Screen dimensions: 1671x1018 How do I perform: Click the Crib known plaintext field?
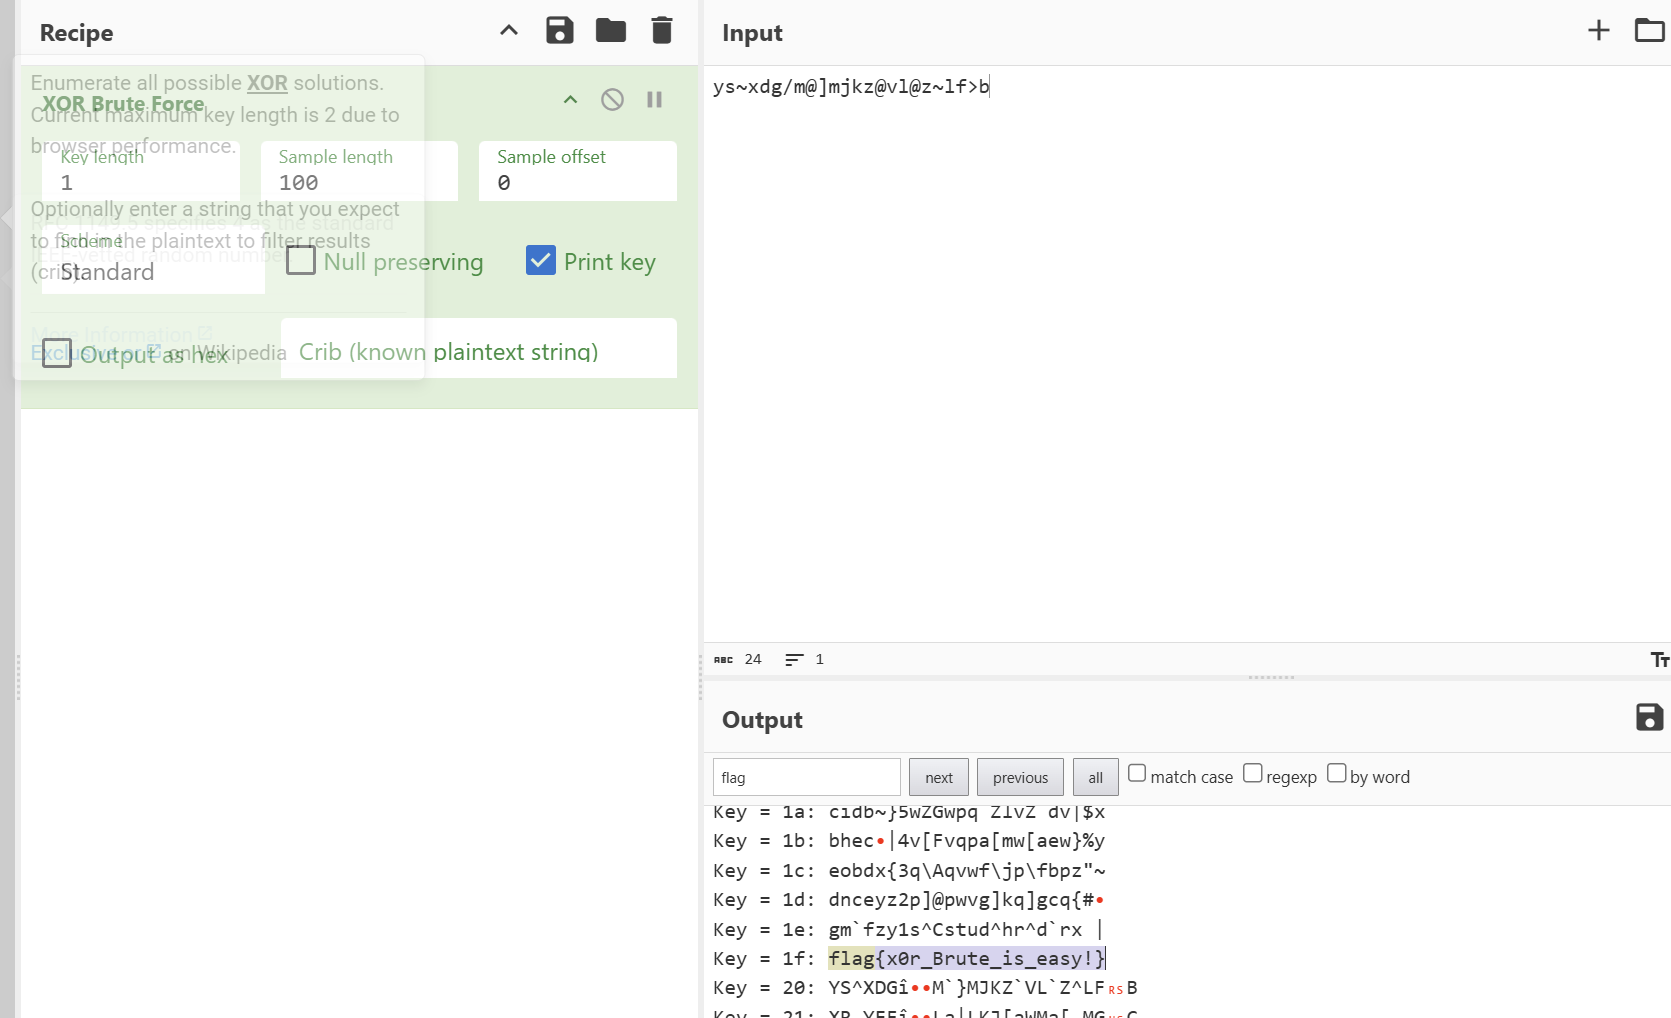click(x=478, y=350)
